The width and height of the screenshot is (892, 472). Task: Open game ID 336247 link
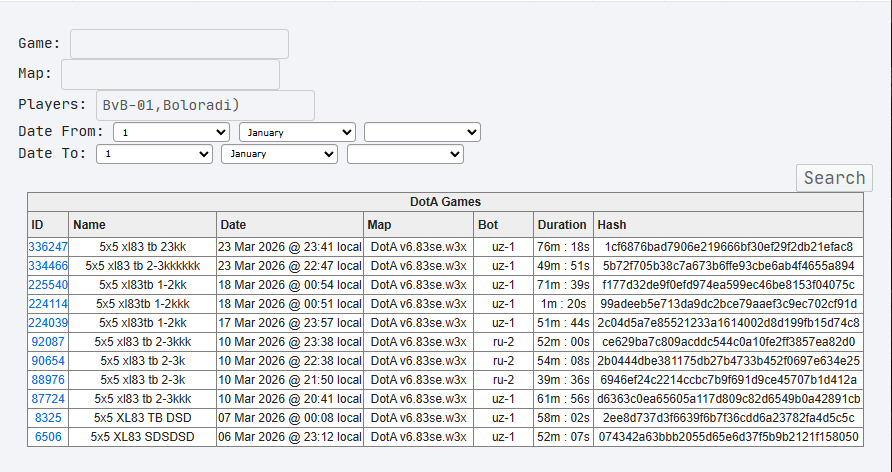pos(48,247)
